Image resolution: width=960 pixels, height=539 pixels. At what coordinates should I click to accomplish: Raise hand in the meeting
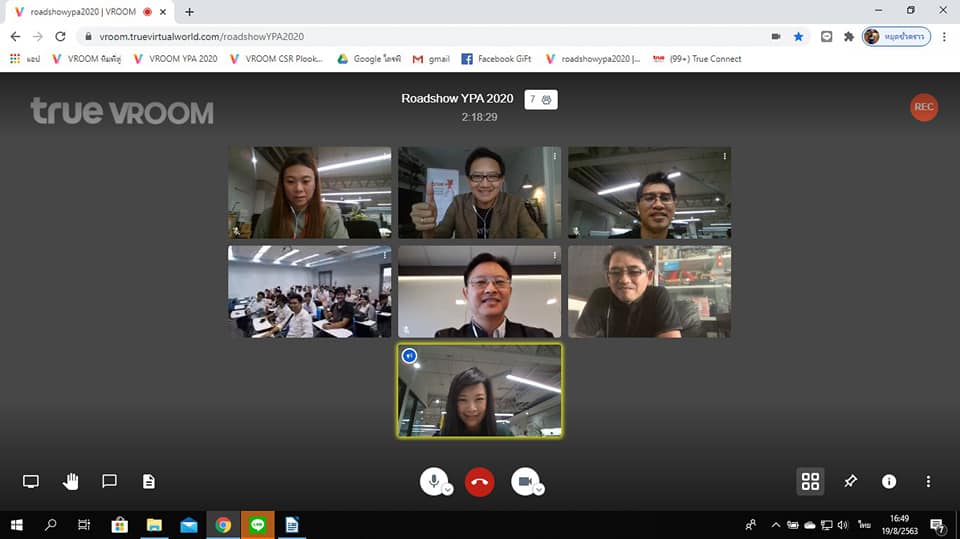[70, 482]
